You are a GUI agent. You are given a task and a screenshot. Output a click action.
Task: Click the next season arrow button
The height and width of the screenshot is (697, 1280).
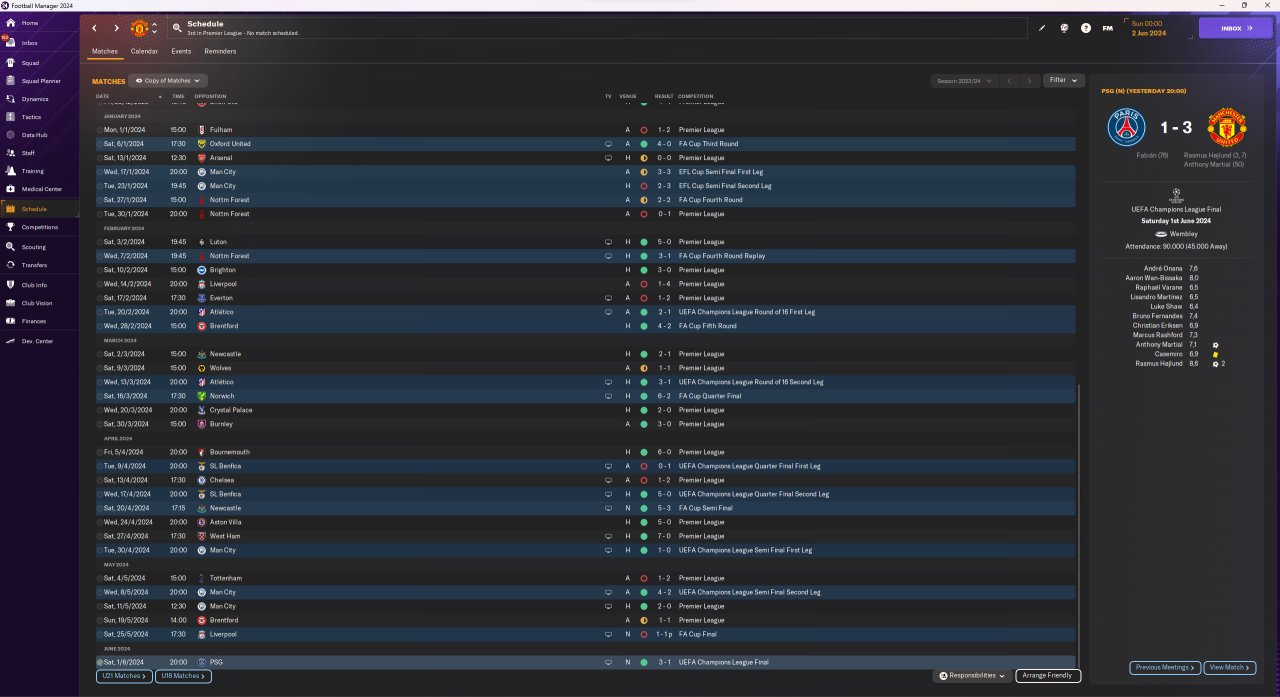click(x=1030, y=80)
